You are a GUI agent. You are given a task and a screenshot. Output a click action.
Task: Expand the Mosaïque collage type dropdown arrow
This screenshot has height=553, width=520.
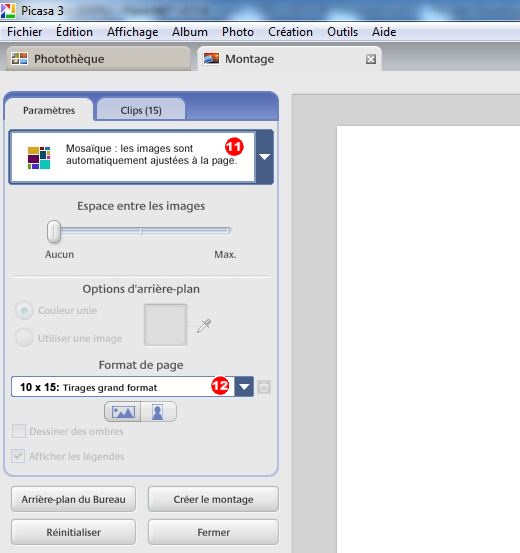point(265,157)
